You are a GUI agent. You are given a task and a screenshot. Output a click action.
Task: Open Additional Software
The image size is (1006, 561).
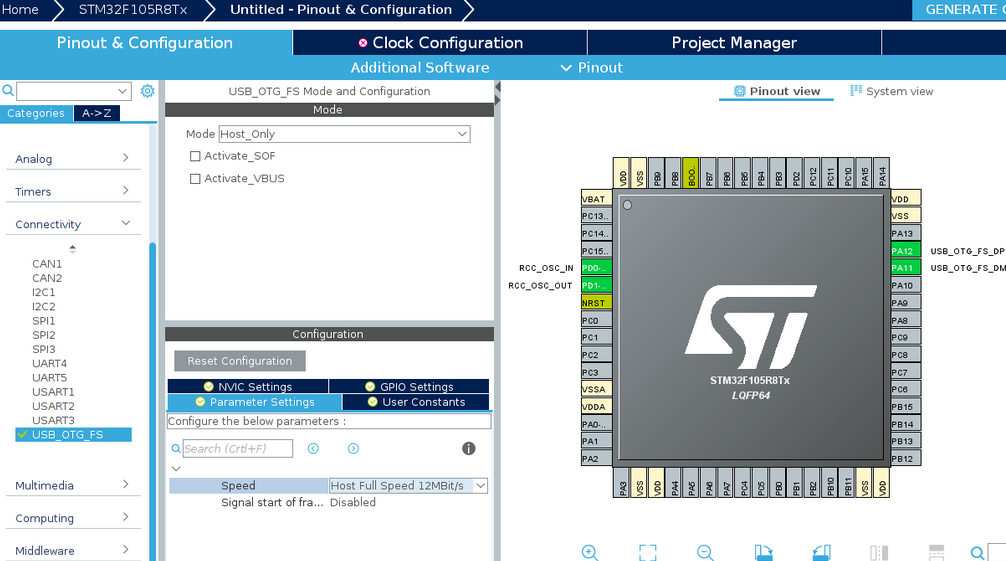[420, 67]
